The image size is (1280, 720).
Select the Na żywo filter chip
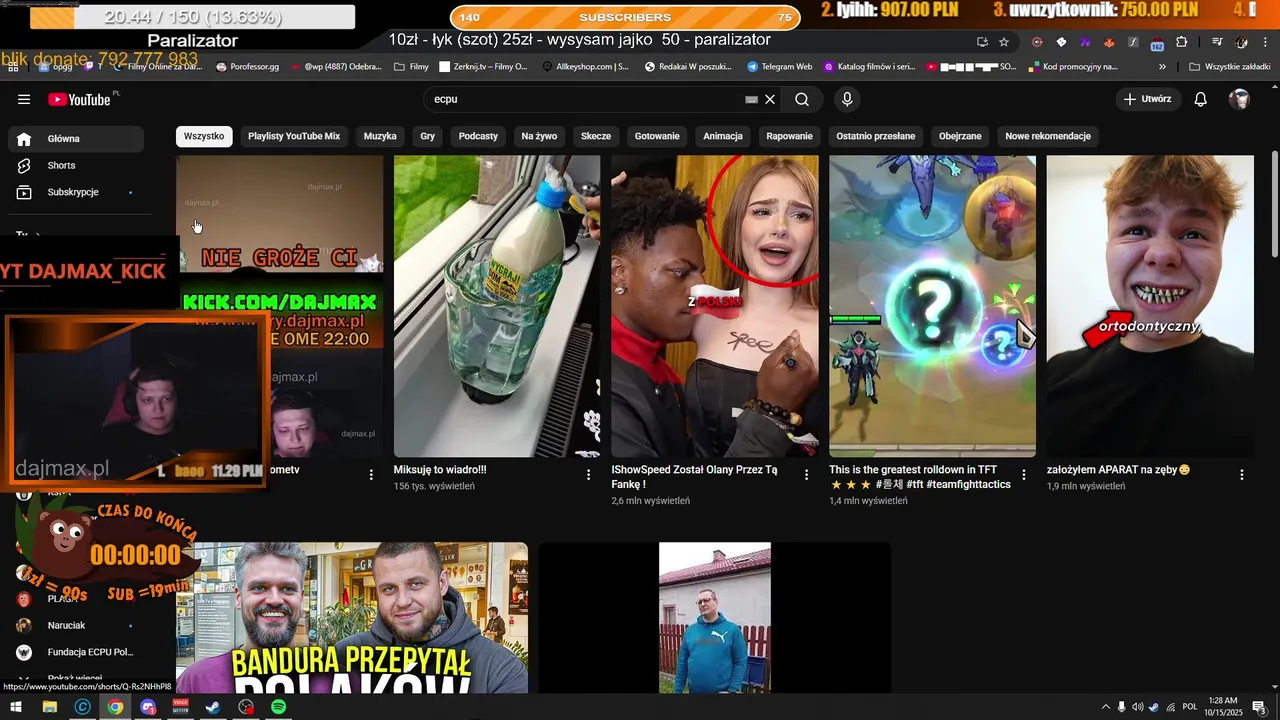point(539,136)
